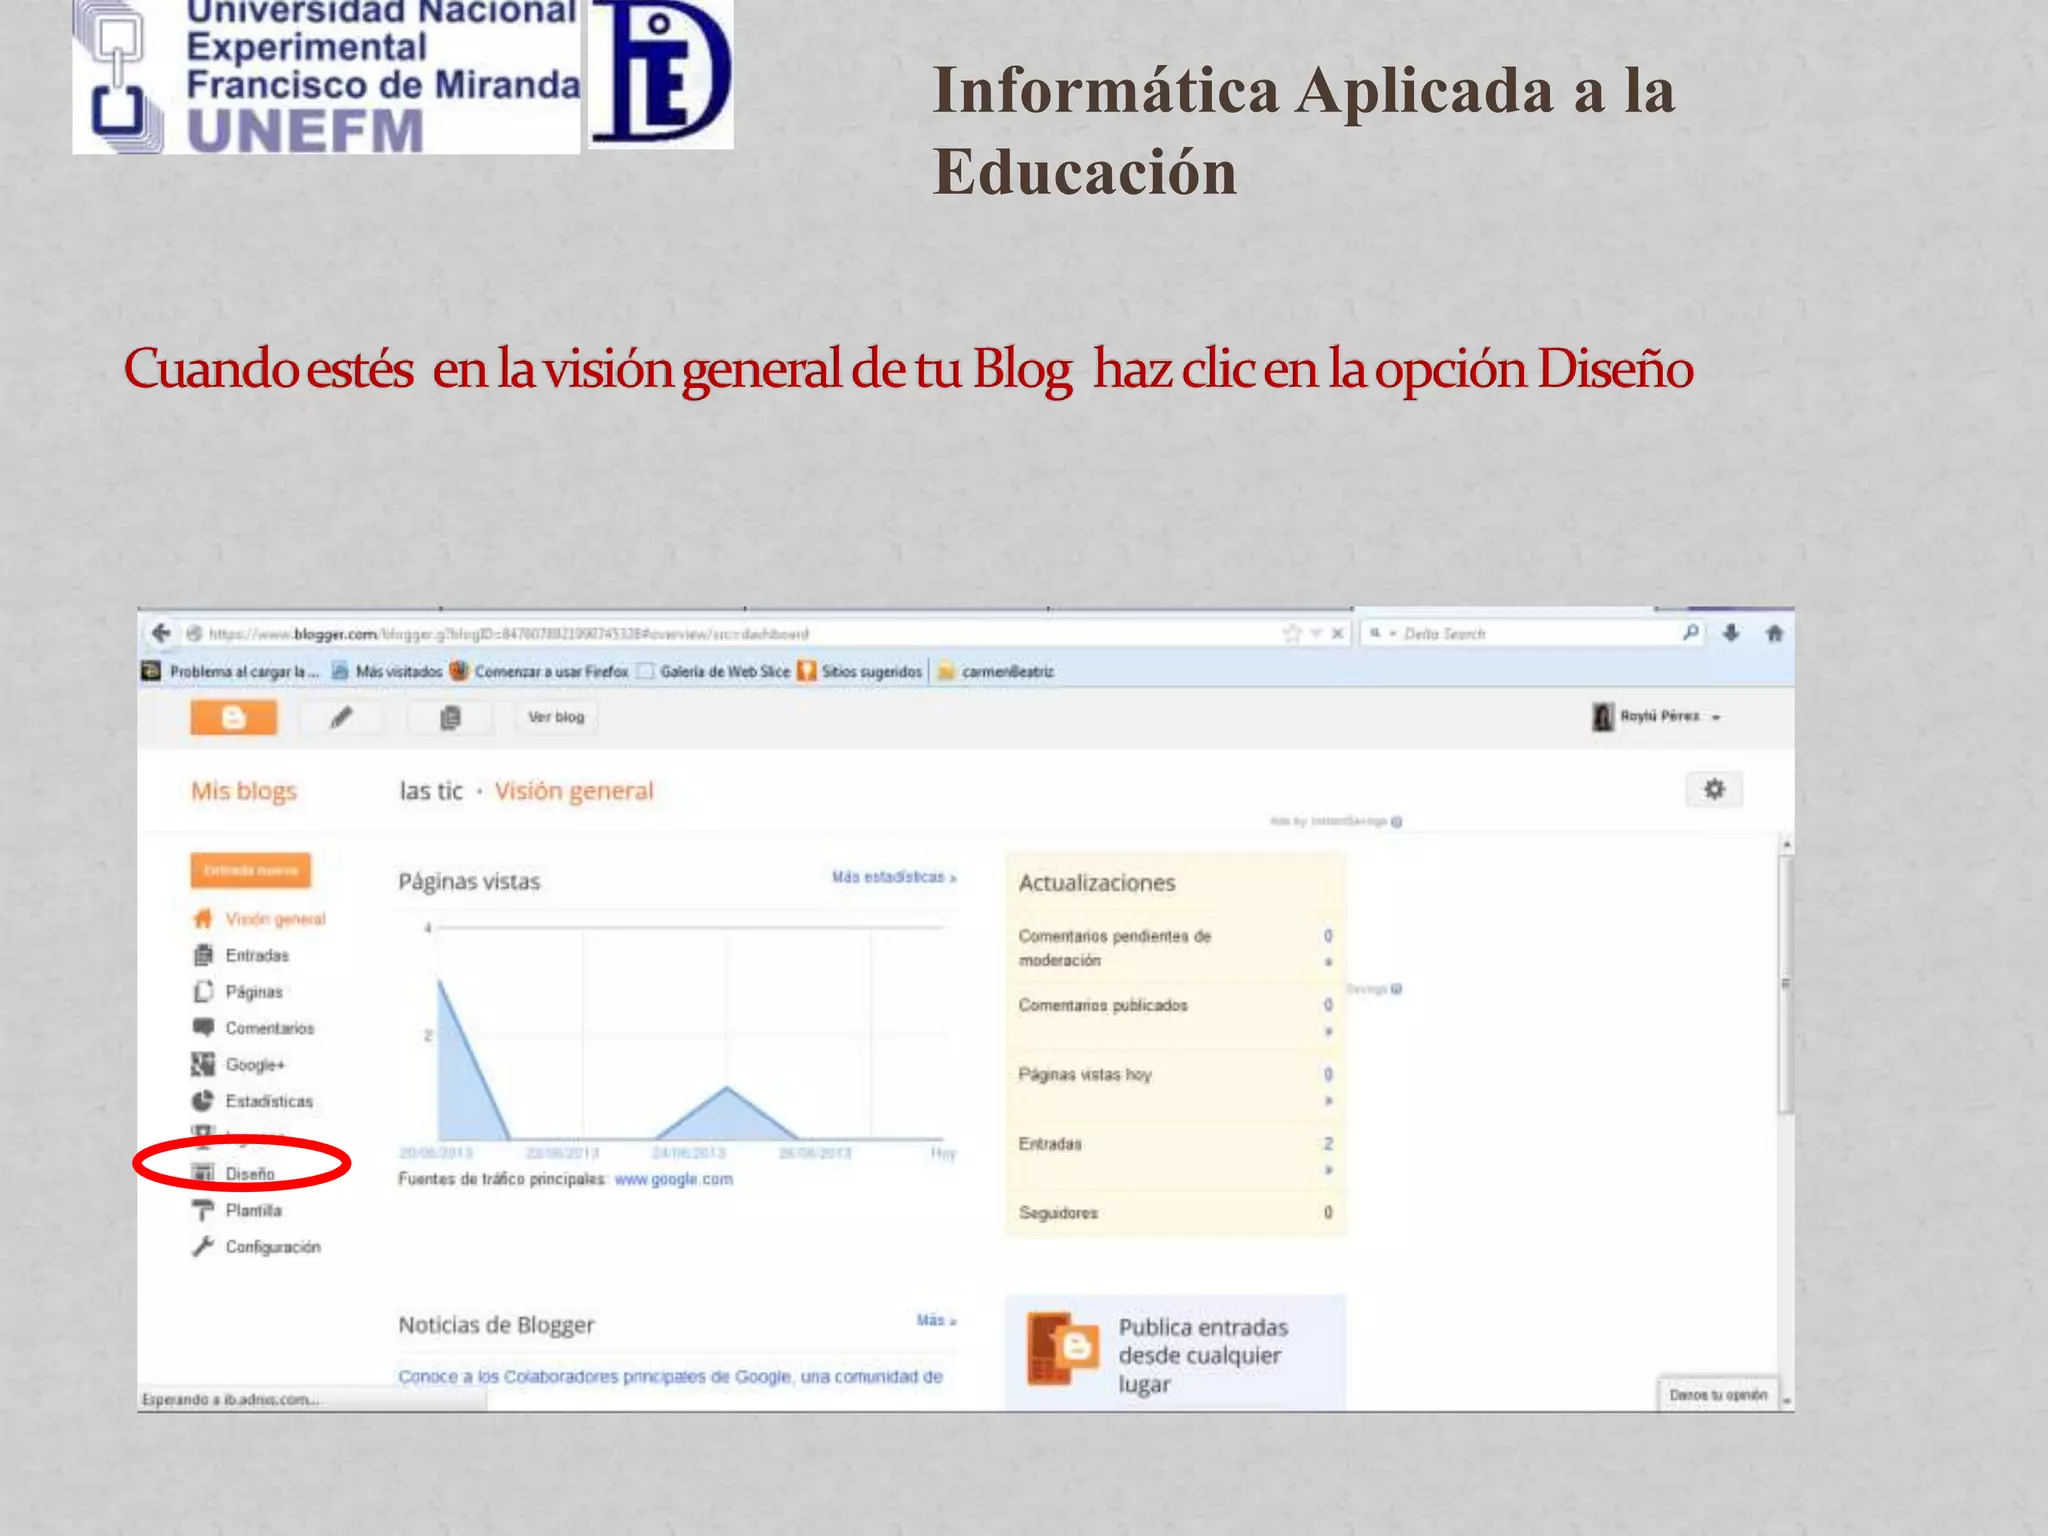Screen dimensions: 2048x1536
Task: Click the page vertical scrollbar
Action: (1786, 985)
